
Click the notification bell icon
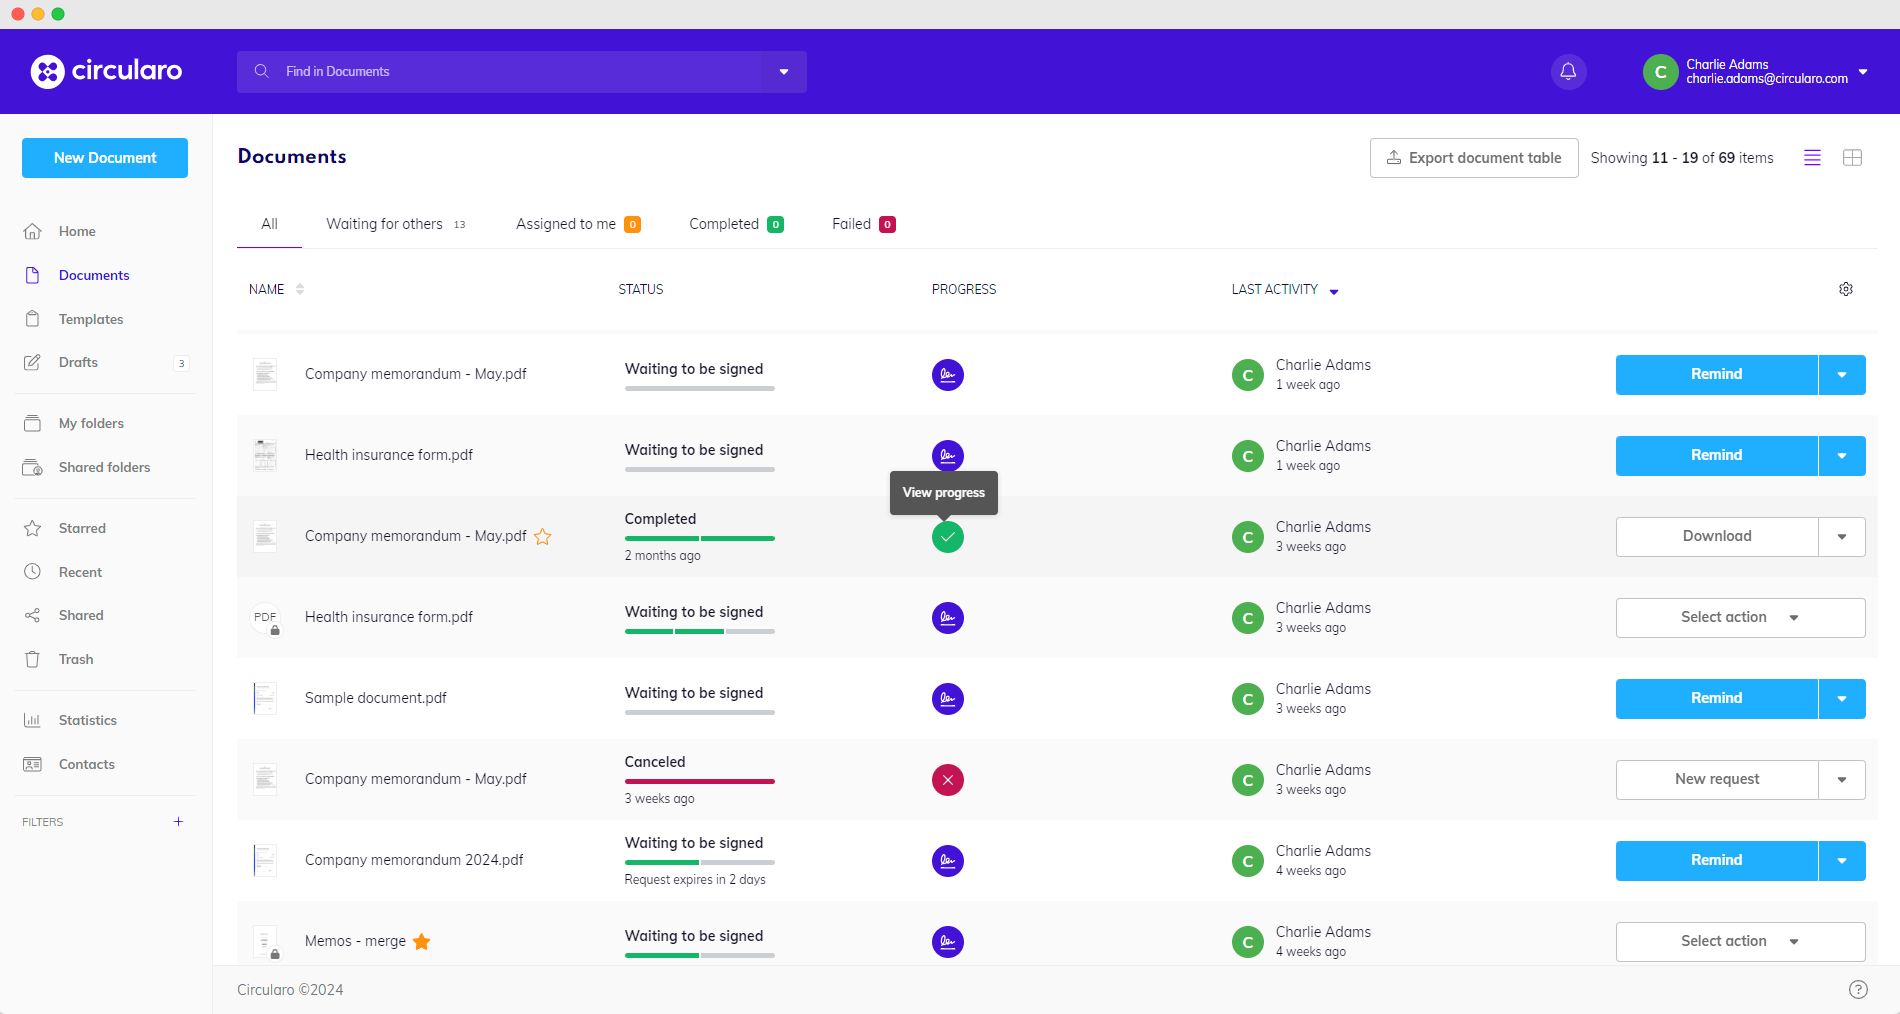1568,72
